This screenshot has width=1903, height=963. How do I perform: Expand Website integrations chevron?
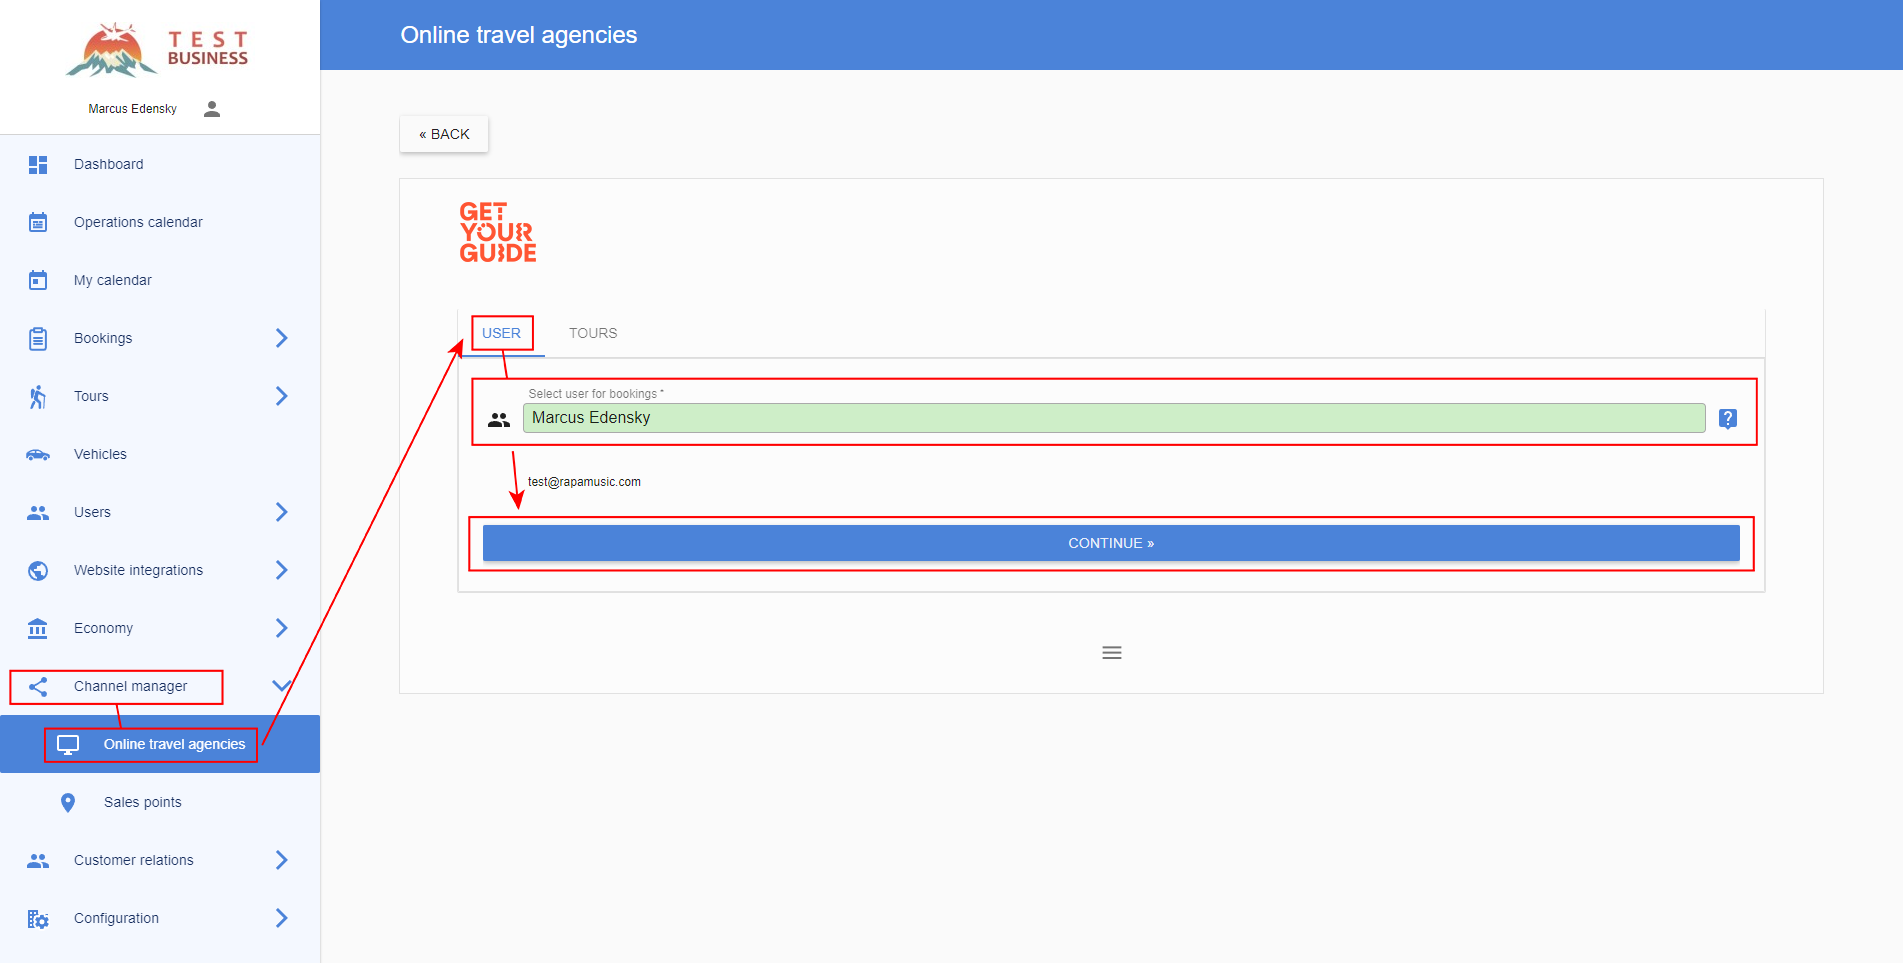281,571
